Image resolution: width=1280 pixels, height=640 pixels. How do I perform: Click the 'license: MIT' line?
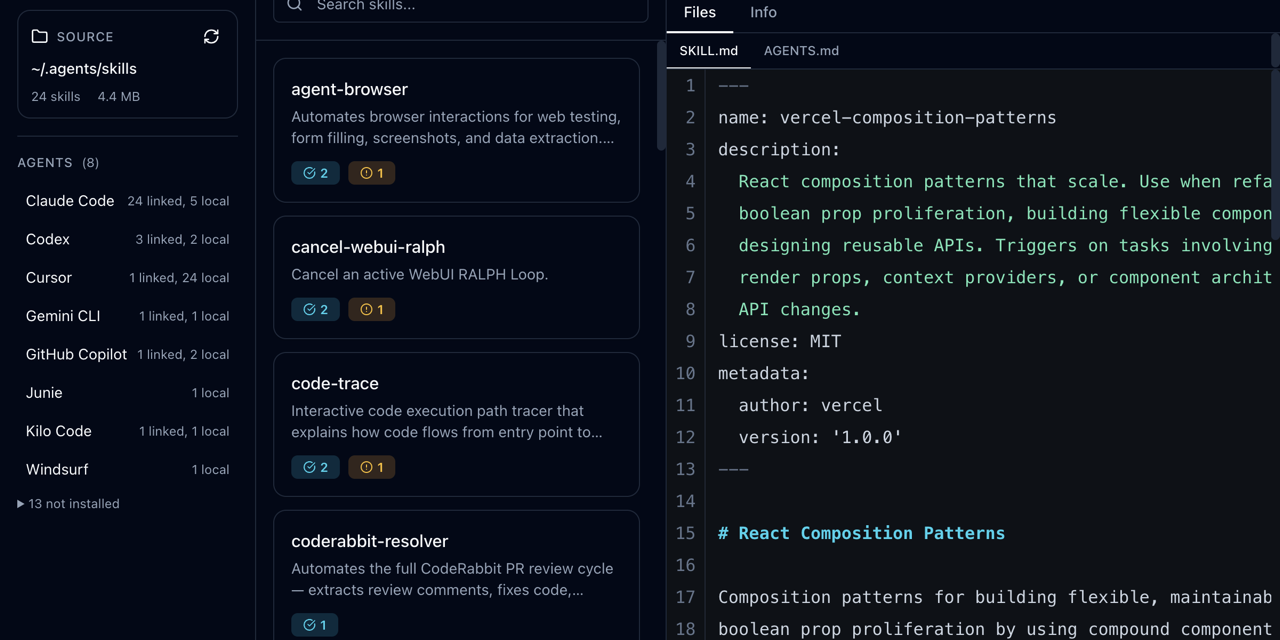tap(780, 342)
